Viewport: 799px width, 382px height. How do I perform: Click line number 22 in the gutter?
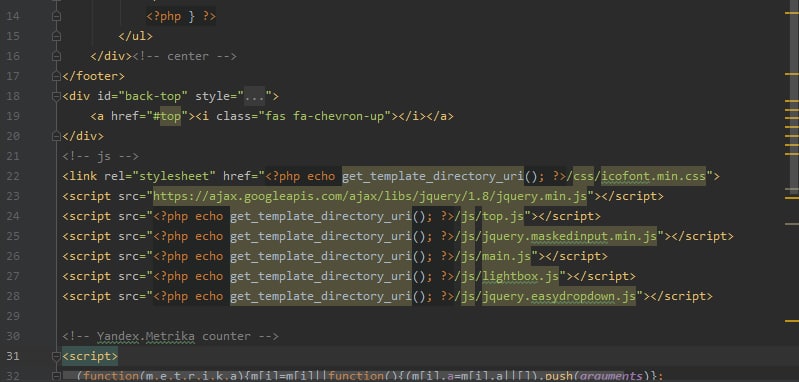click(x=14, y=176)
